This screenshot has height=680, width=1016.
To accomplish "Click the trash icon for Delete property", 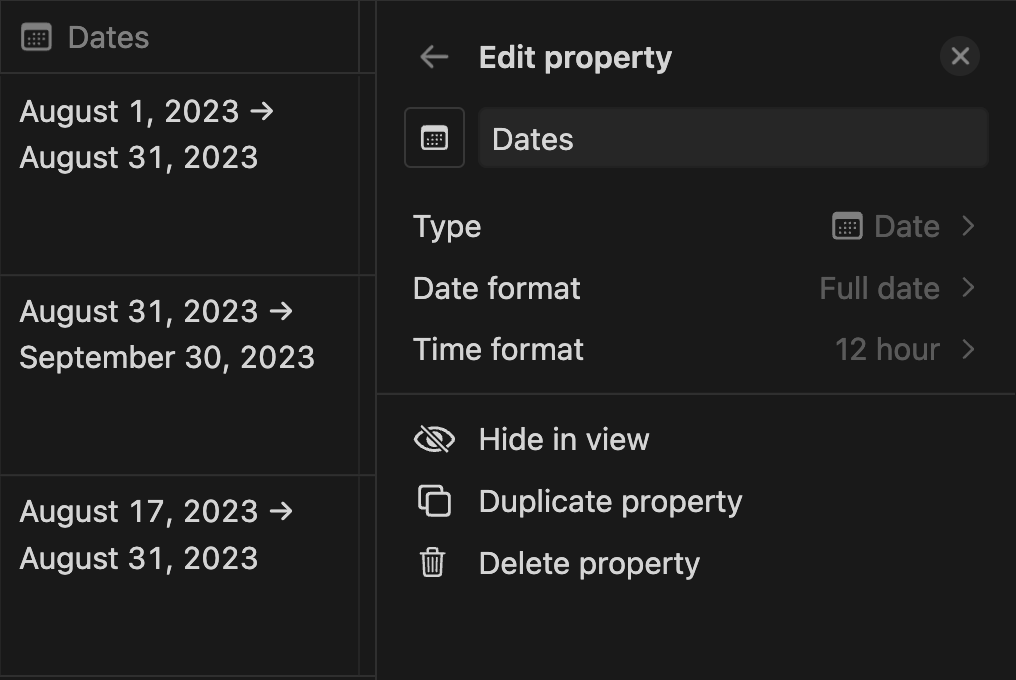I will 433,562.
